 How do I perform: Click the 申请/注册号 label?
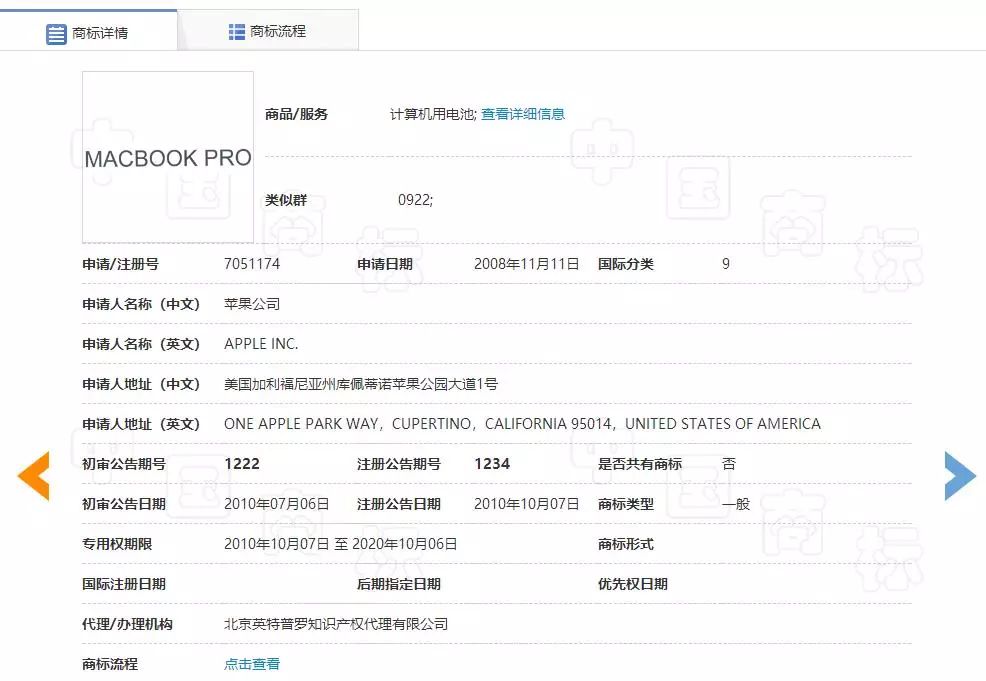(x=120, y=264)
